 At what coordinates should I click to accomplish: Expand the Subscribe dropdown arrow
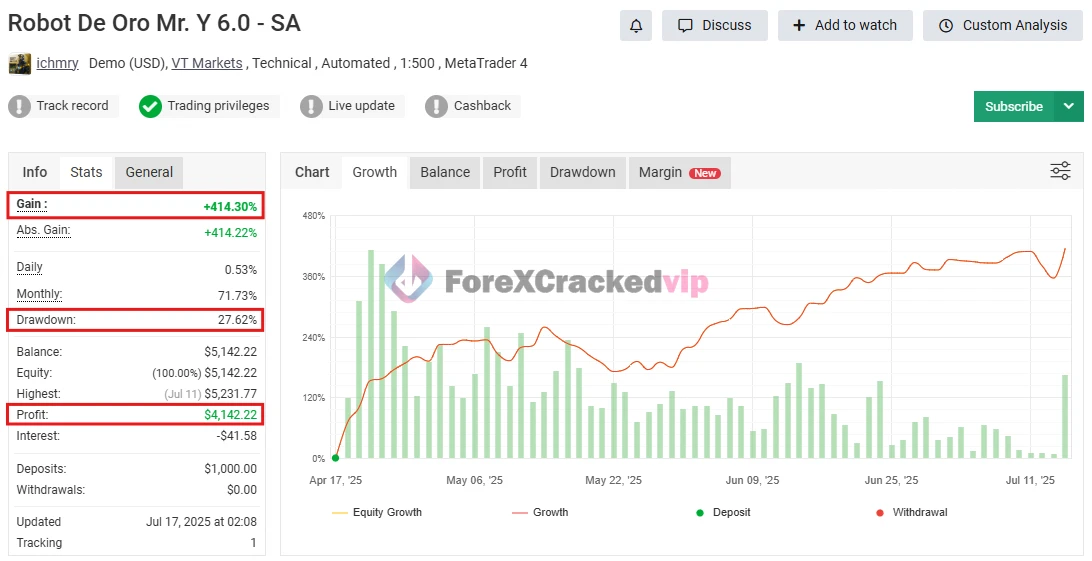click(1069, 106)
